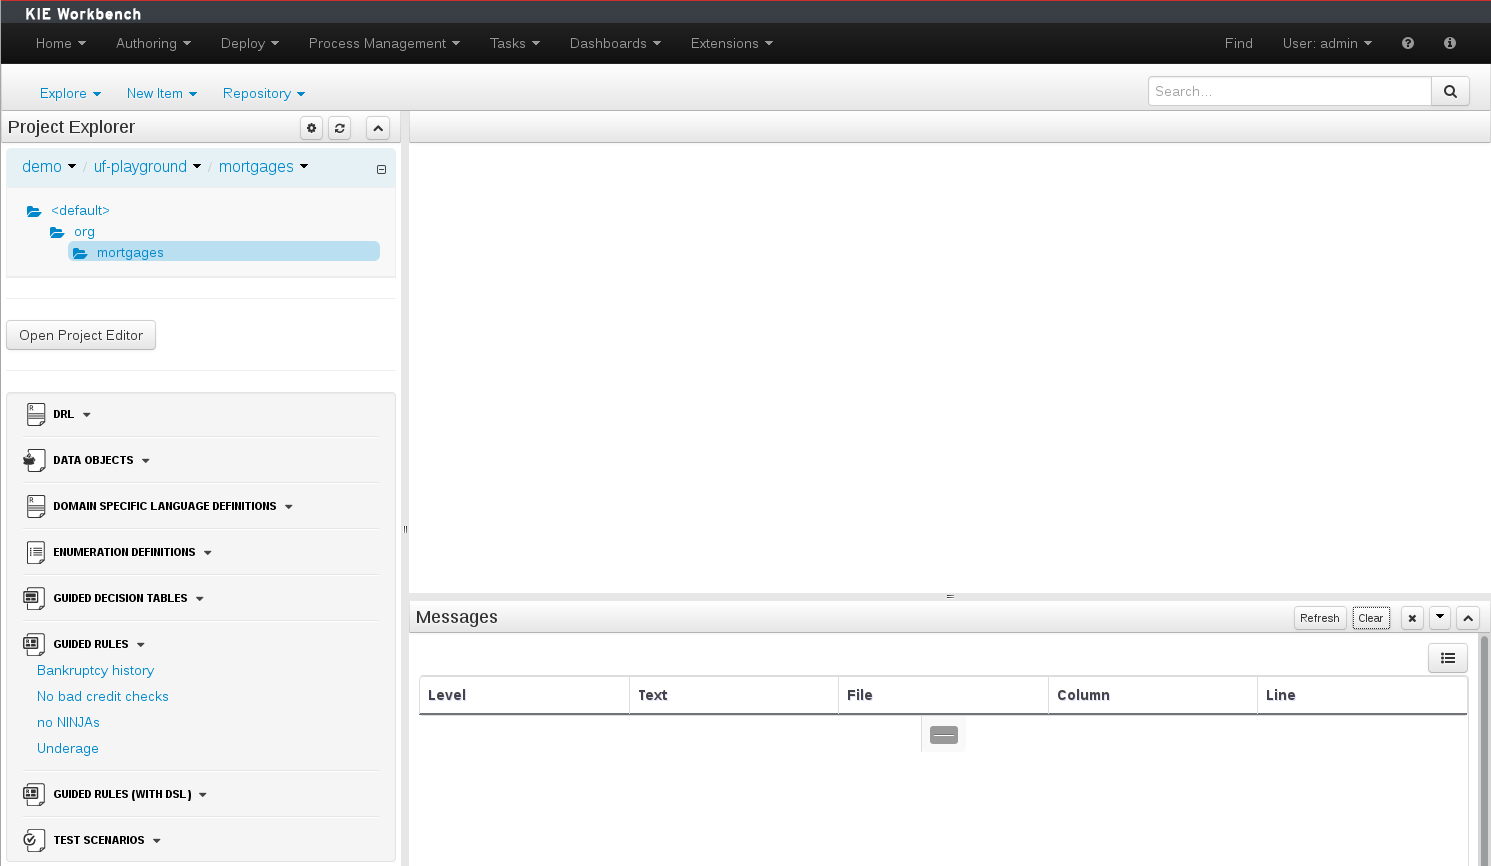Click the Open Project Editor button

(x=81, y=335)
